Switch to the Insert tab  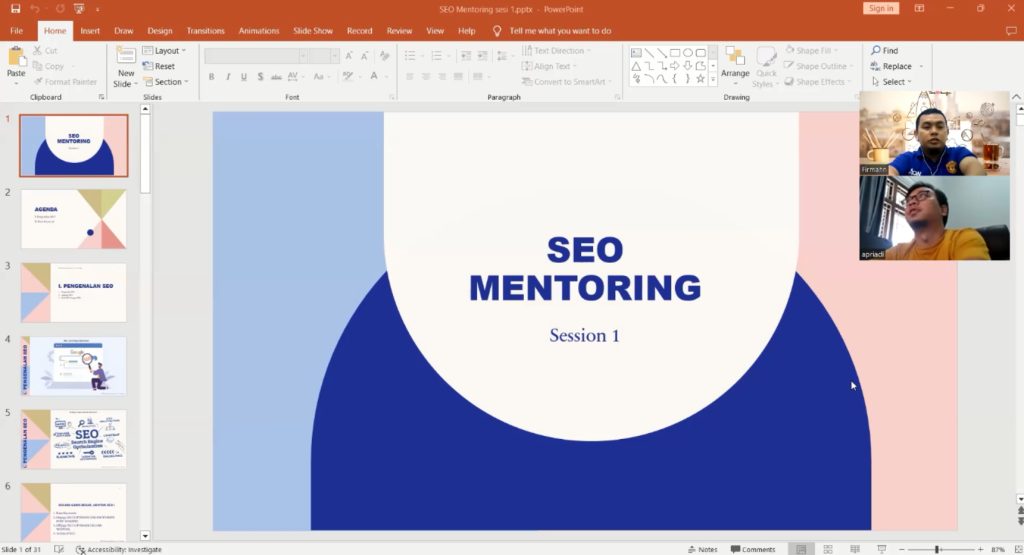pyautogui.click(x=90, y=31)
